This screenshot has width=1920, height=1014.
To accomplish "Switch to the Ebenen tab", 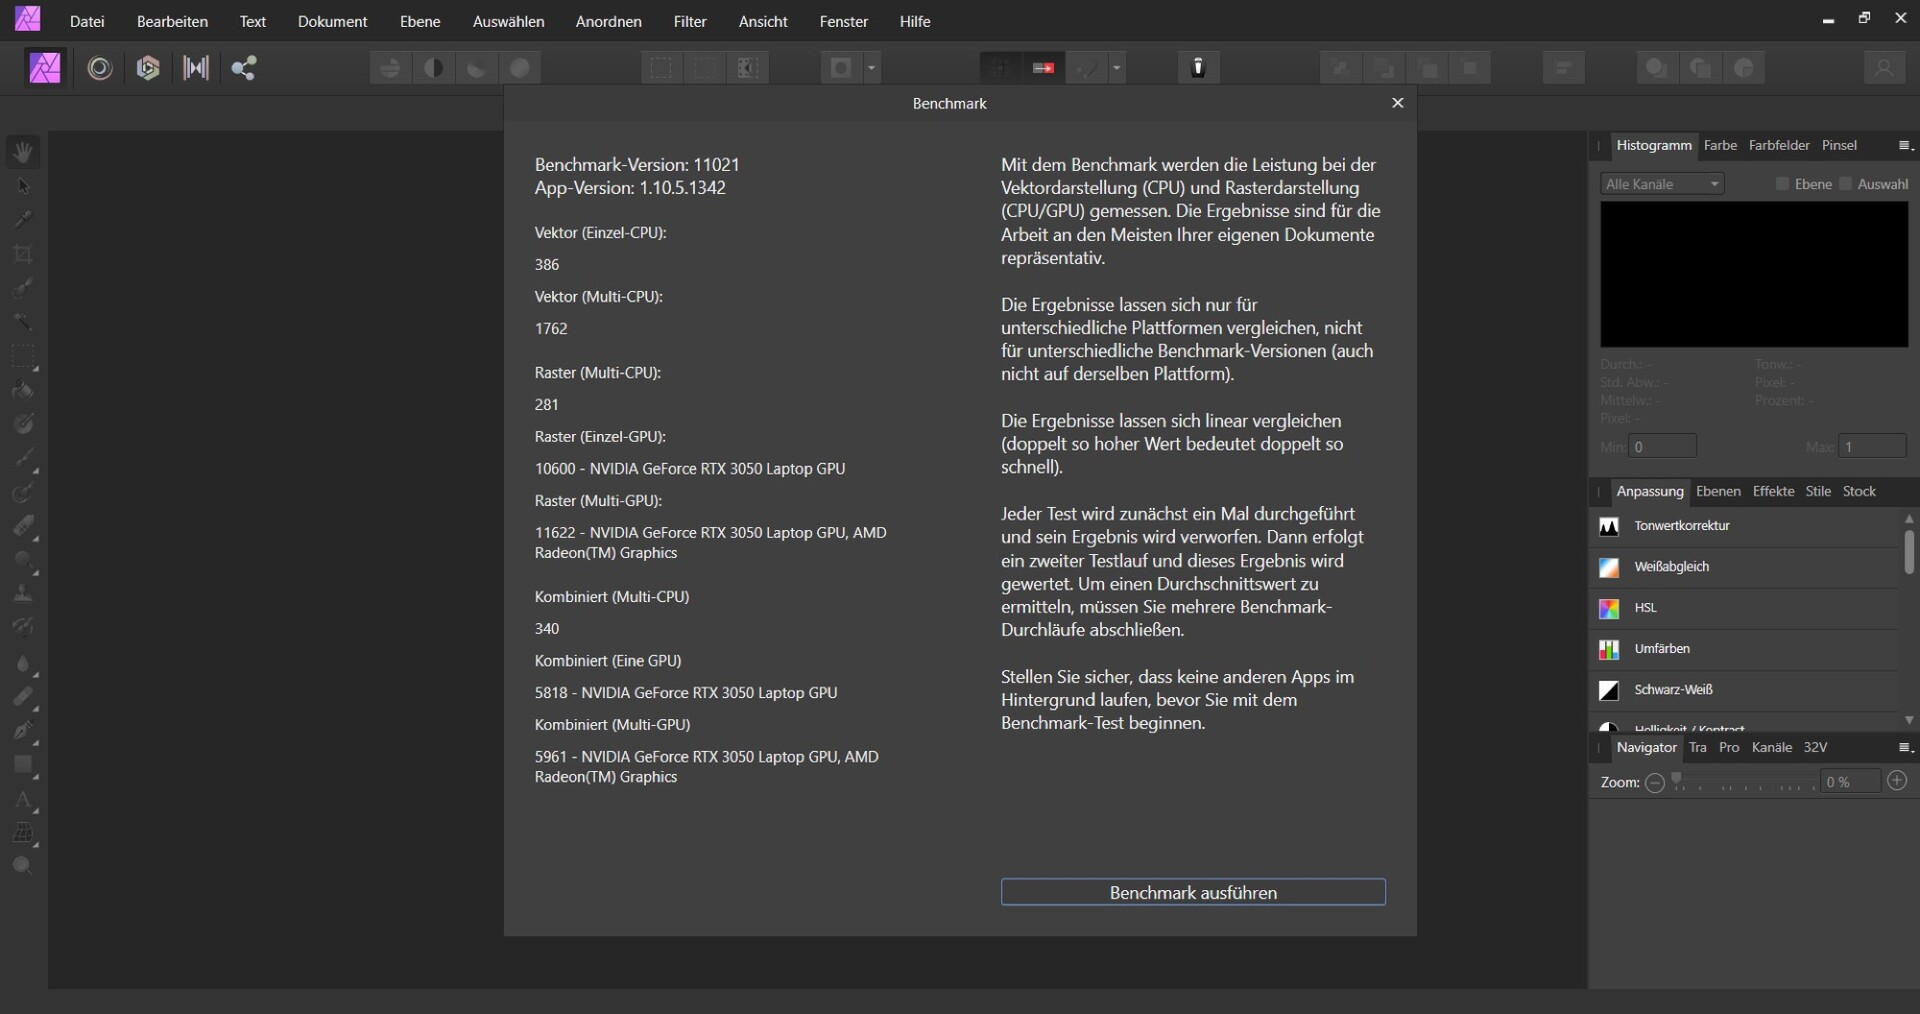I will point(1718,491).
